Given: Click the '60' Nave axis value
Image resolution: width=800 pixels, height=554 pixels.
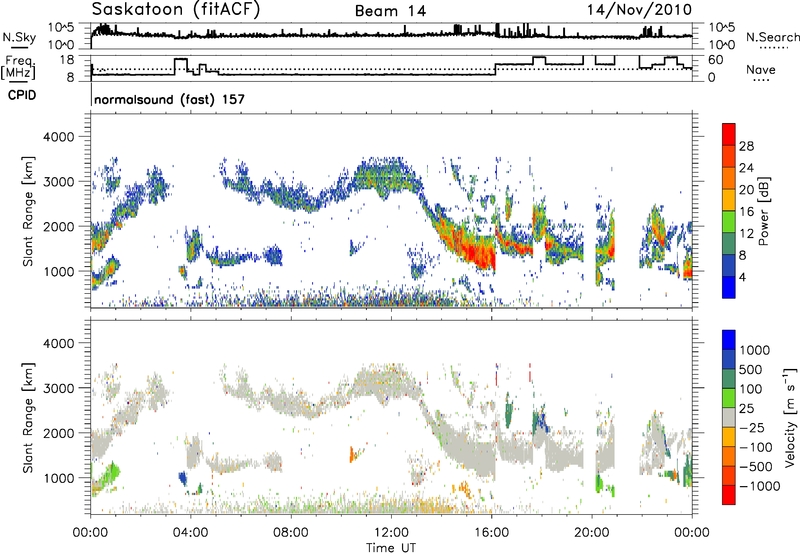Looking at the screenshot, I should coord(715,60).
